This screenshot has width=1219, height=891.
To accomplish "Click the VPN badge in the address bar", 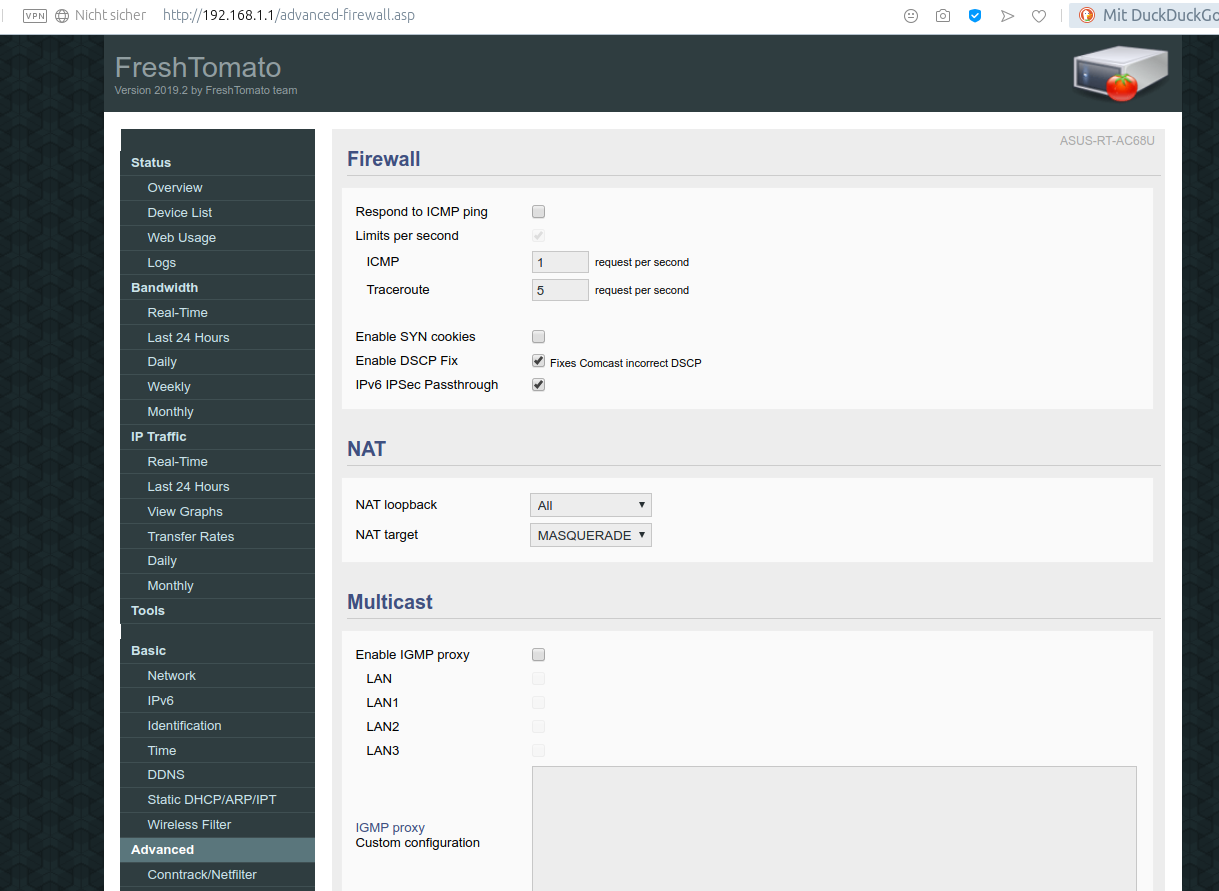I will 34,15.
